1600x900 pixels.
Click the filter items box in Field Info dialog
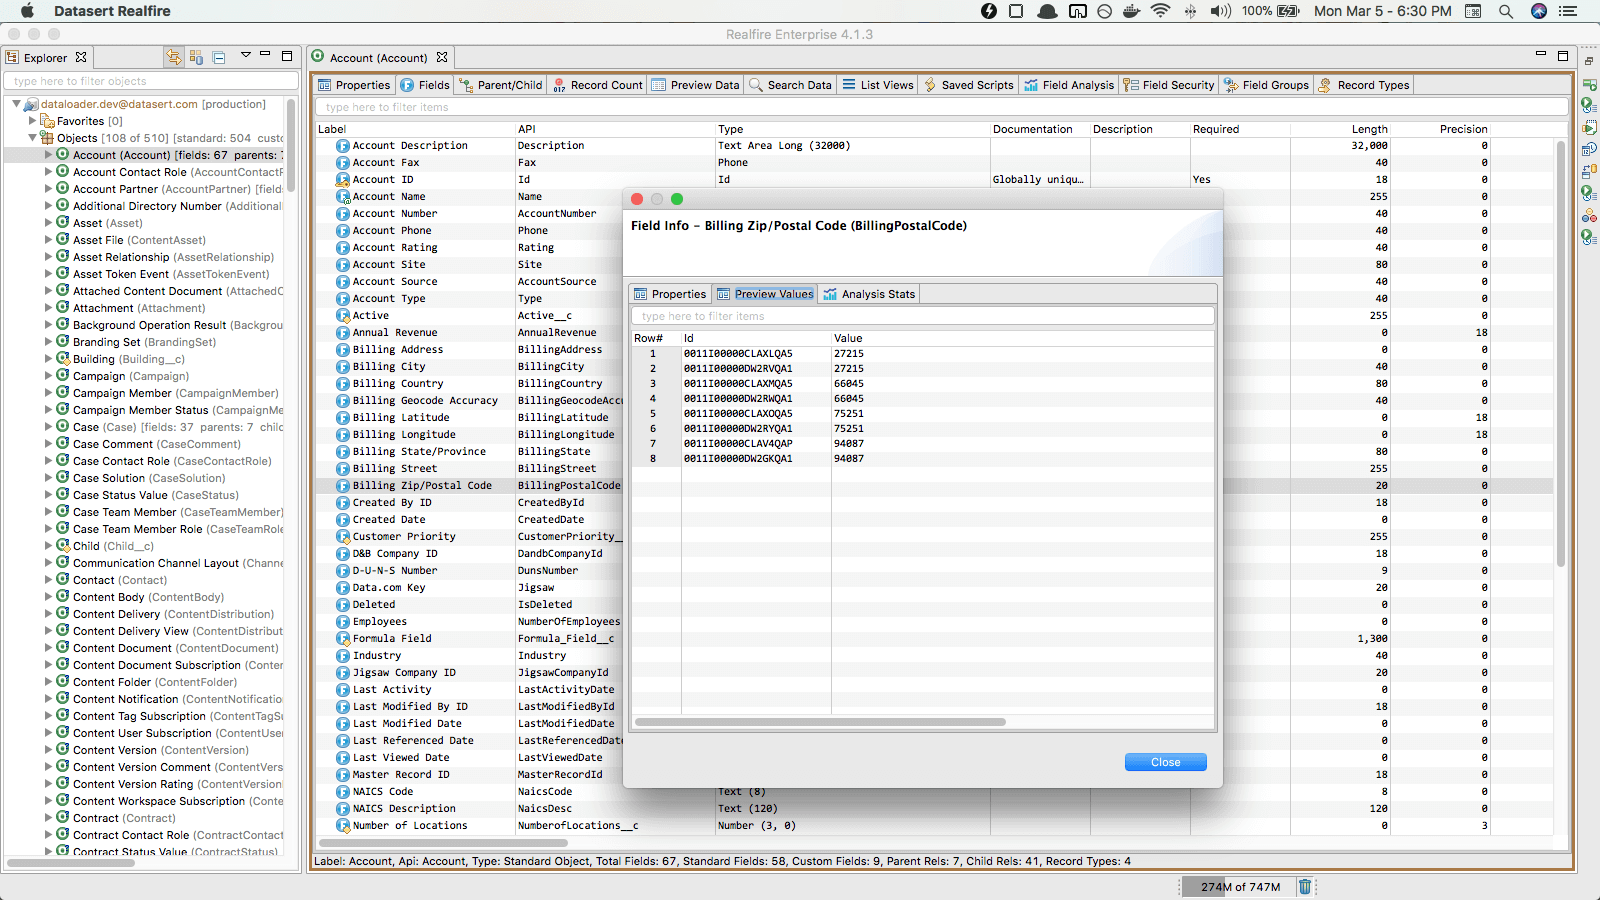point(922,316)
